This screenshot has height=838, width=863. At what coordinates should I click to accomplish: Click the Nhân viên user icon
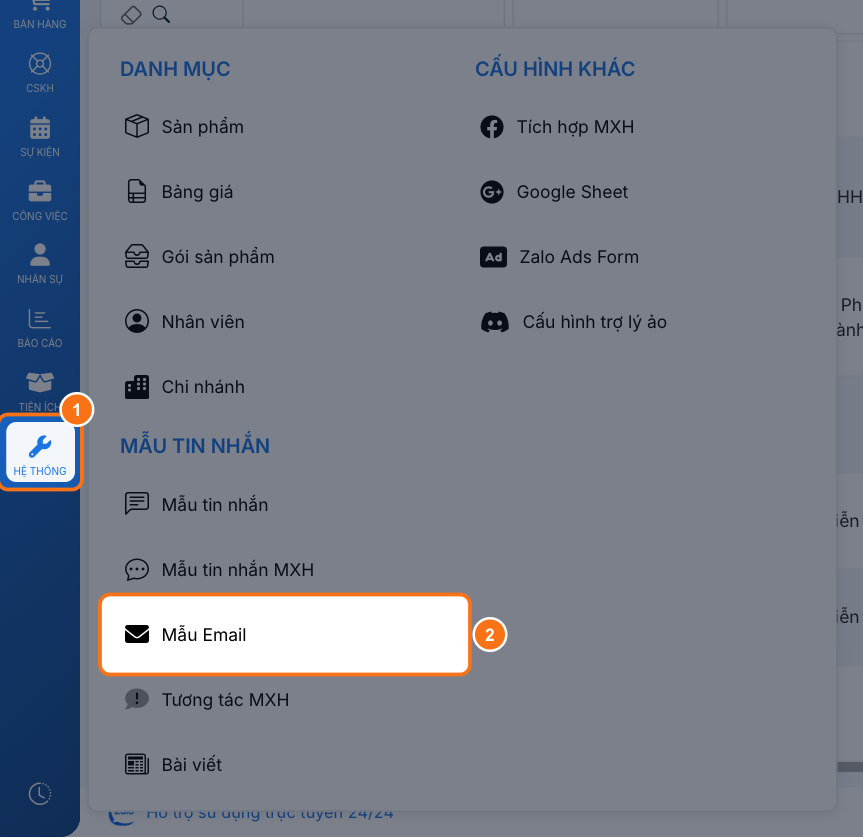pyautogui.click(x=136, y=321)
